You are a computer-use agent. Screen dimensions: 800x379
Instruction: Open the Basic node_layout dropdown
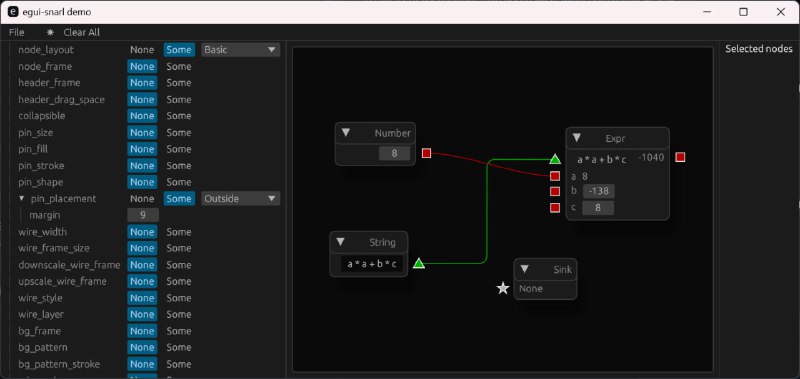[x=240, y=49]
